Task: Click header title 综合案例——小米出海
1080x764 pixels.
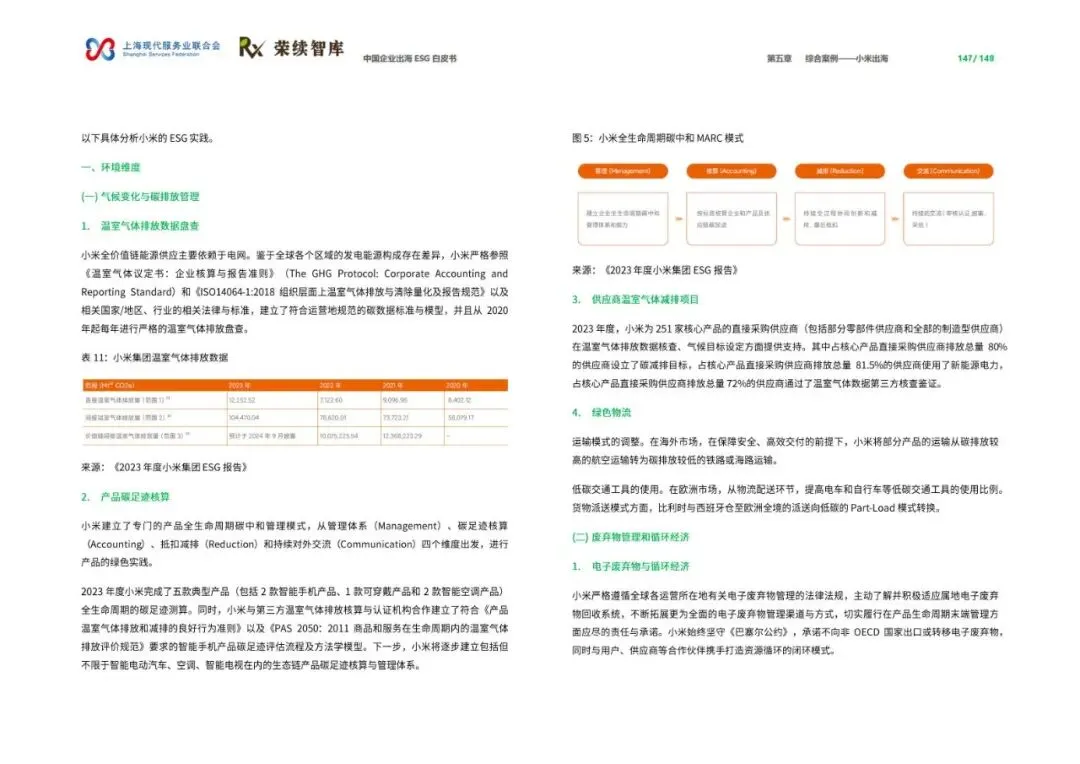Action: point(847,59)
